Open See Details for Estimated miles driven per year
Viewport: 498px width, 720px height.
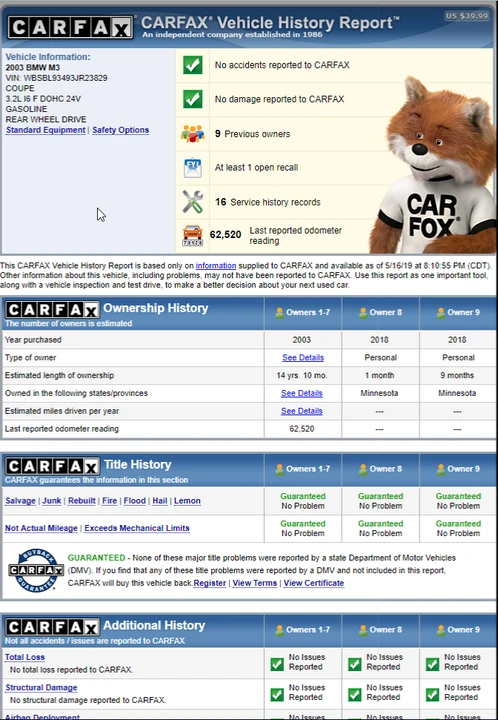coord(302,411)
